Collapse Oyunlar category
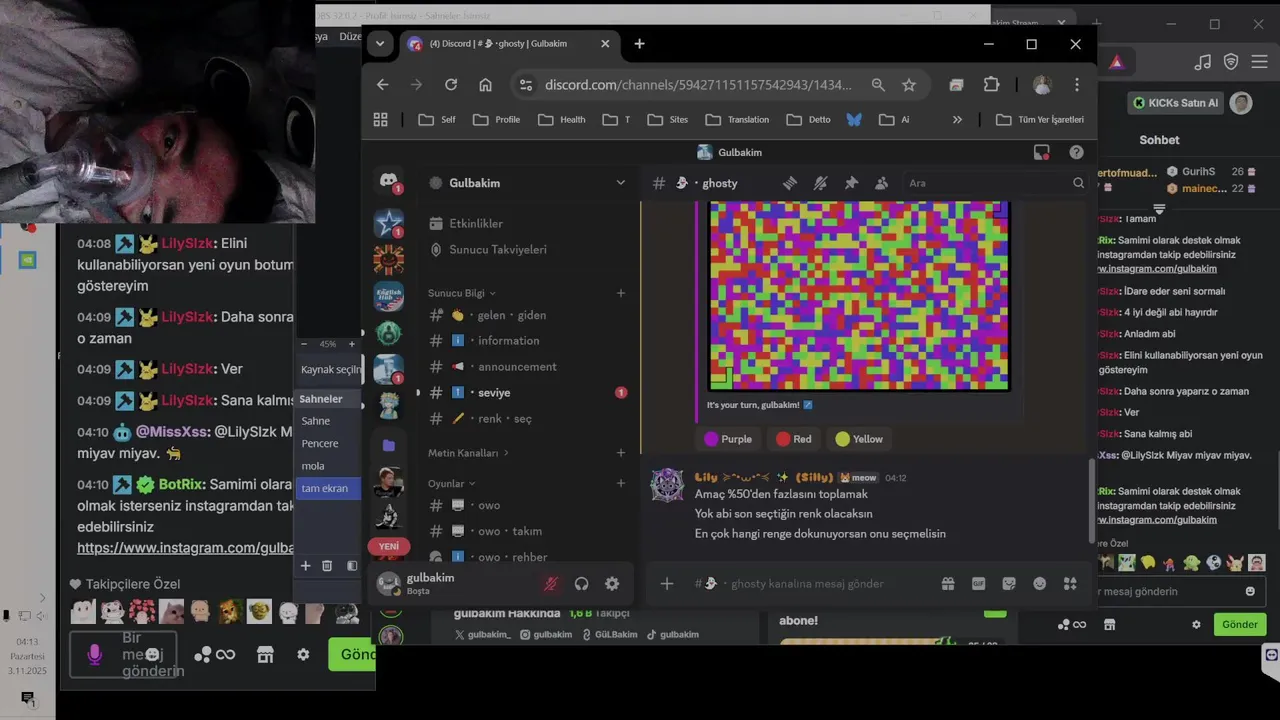The width and height of the screenshot is (1280, 720). pyautogui.click(x=451, y=483)
